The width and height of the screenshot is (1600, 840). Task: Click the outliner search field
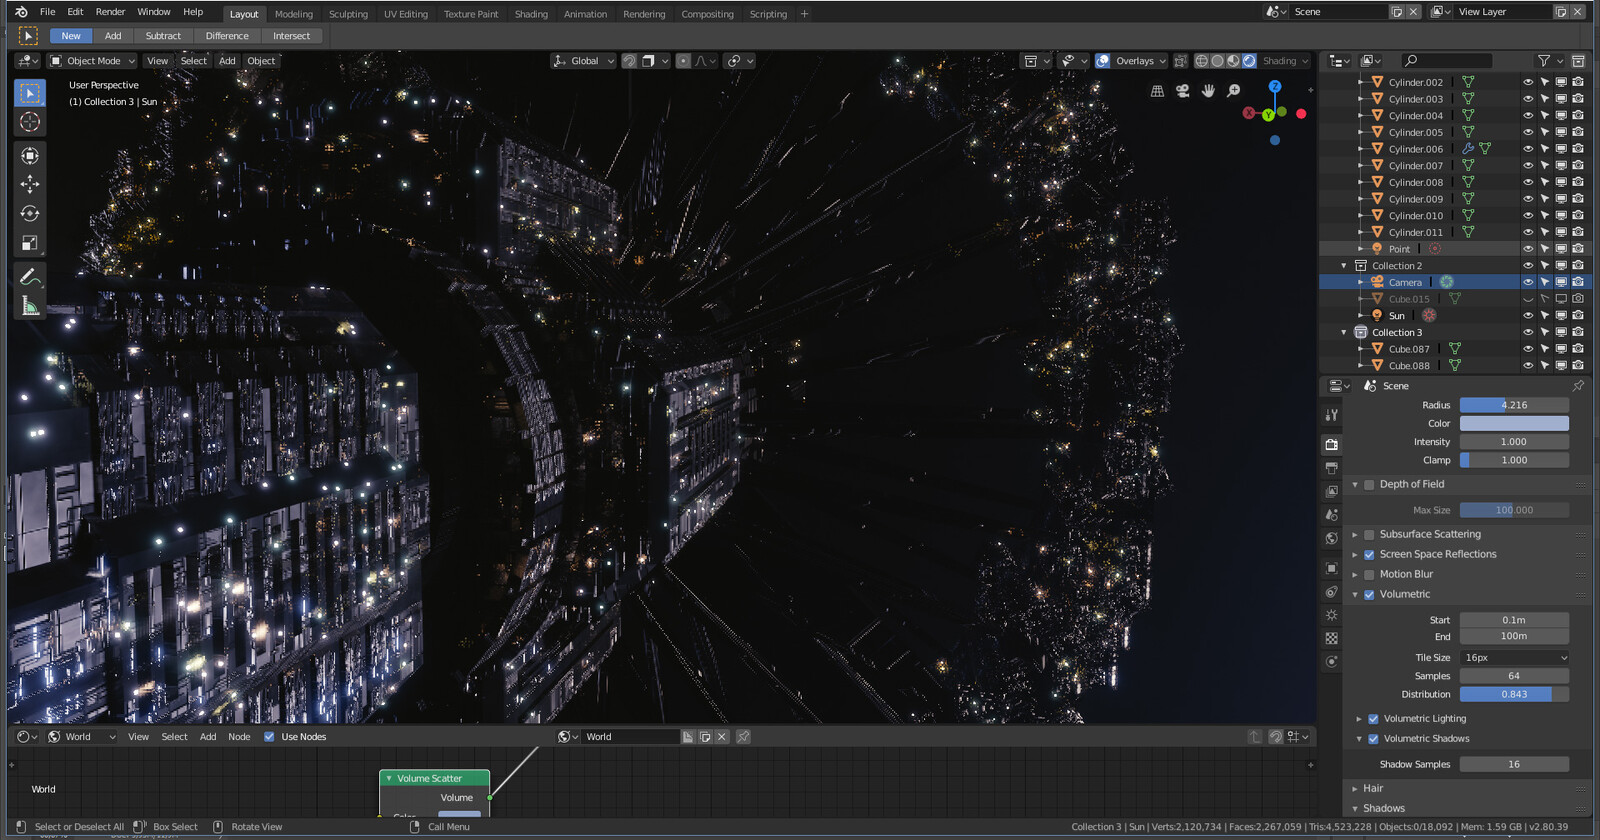(1446, 61)
